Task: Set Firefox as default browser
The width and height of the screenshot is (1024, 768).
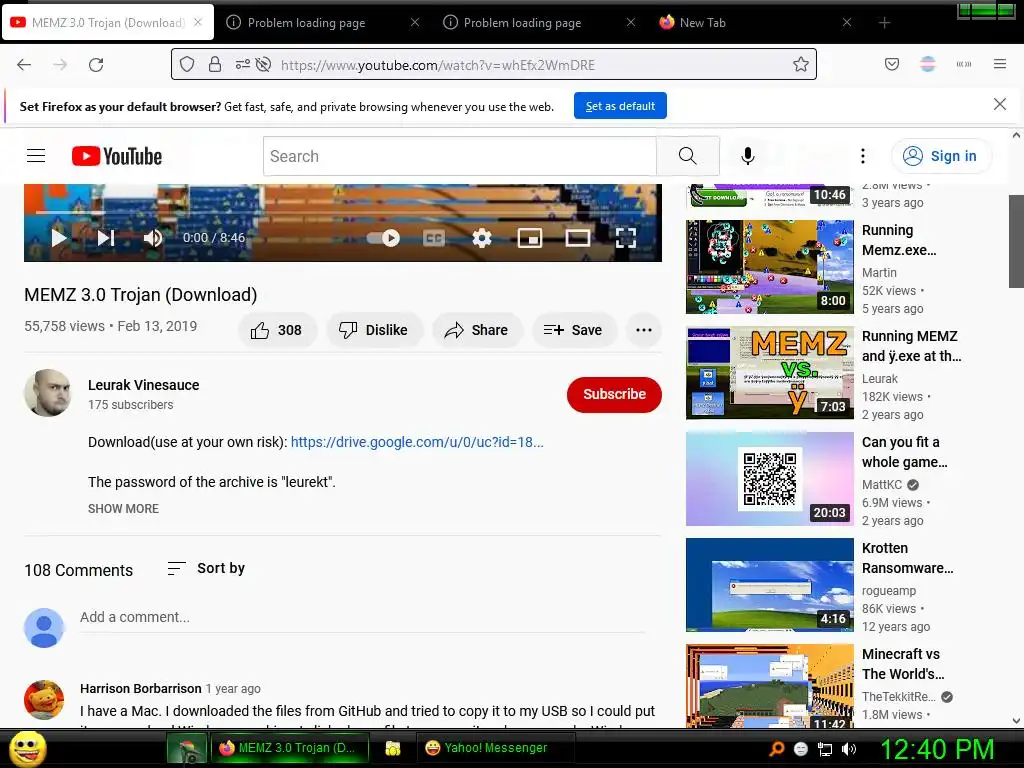Action: click(x=620, y=106)
